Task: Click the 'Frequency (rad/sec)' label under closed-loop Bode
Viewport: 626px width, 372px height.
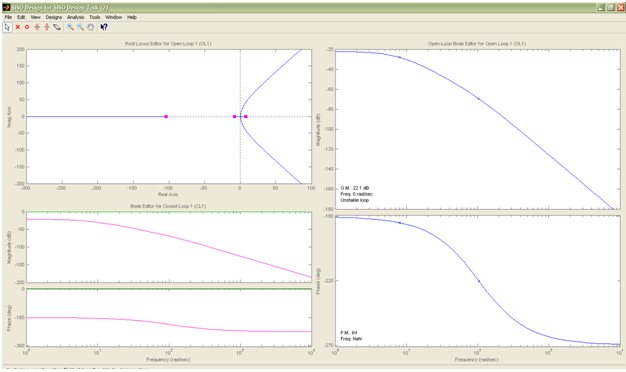Action: coord(168,360)
